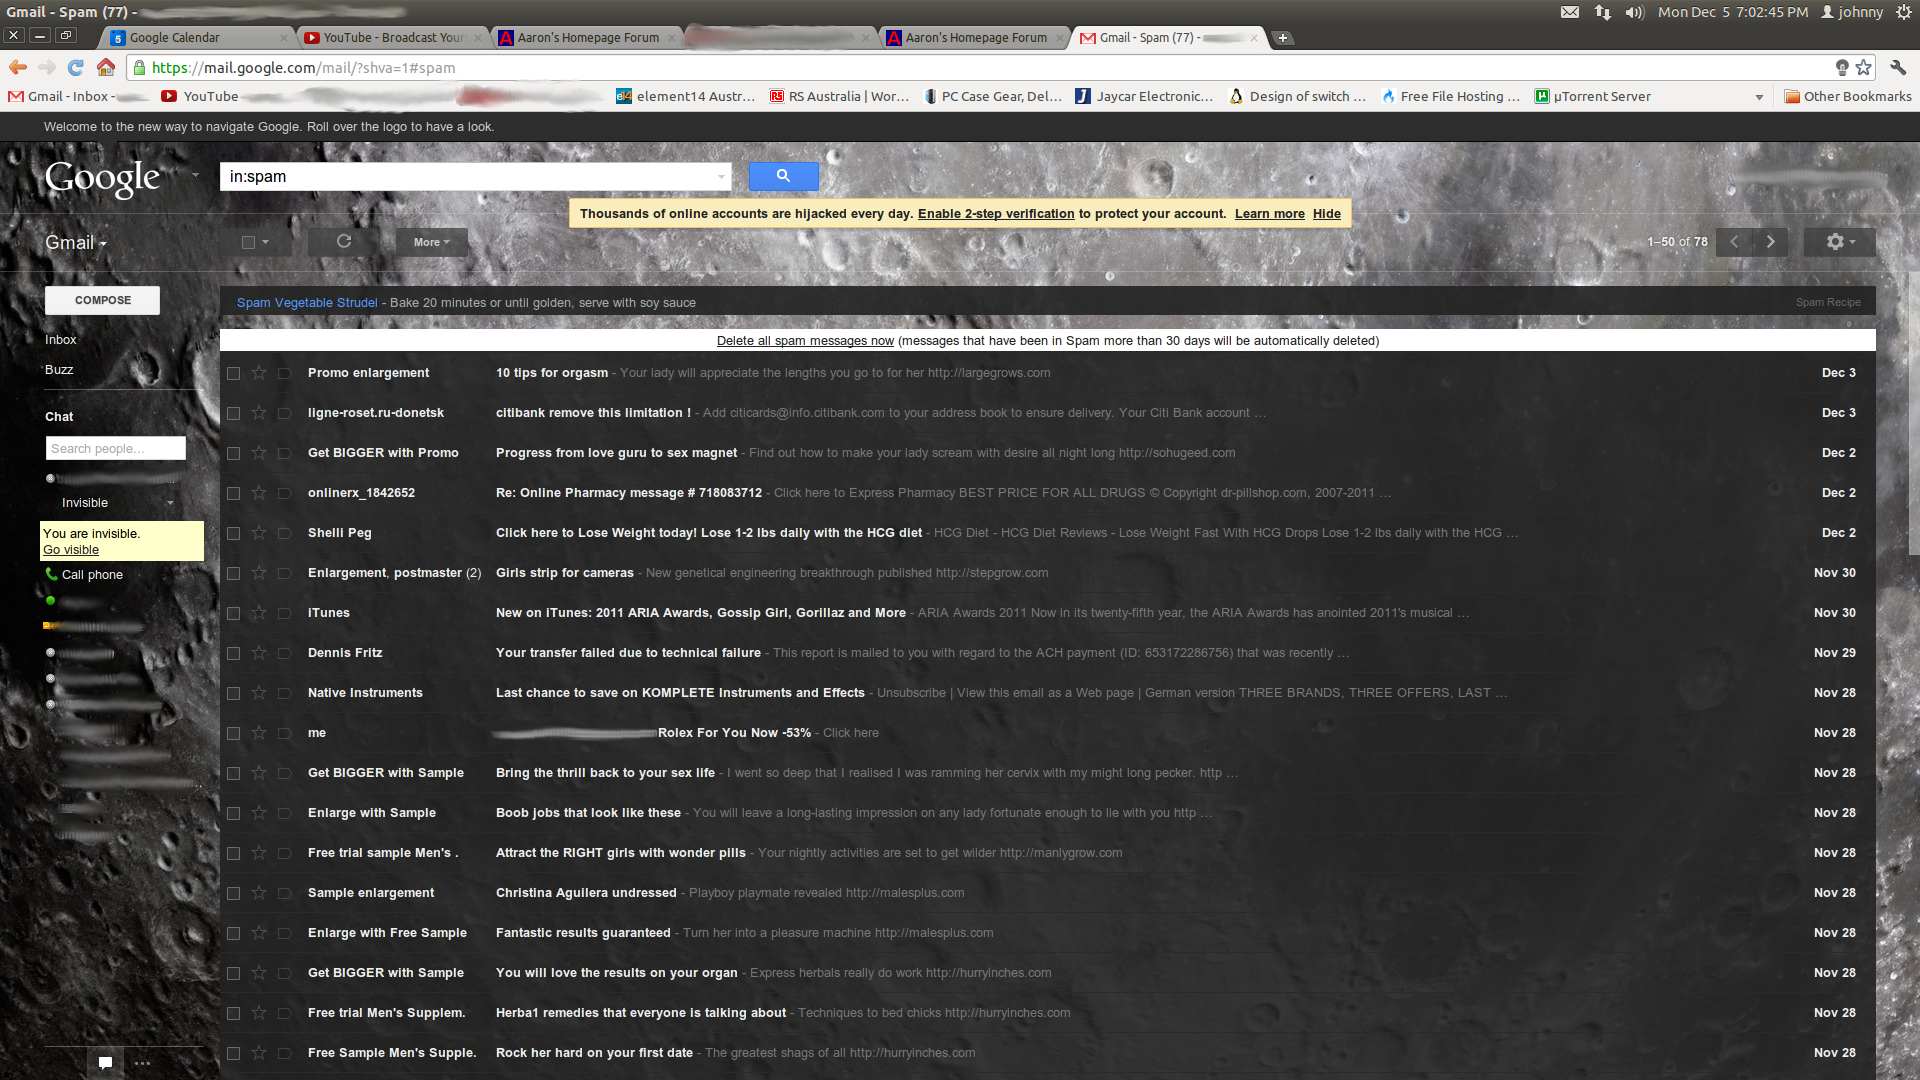Star the Shelli Peg message
The width and height of the screenshot is (1920, 1080).
[x=259, y=532]
